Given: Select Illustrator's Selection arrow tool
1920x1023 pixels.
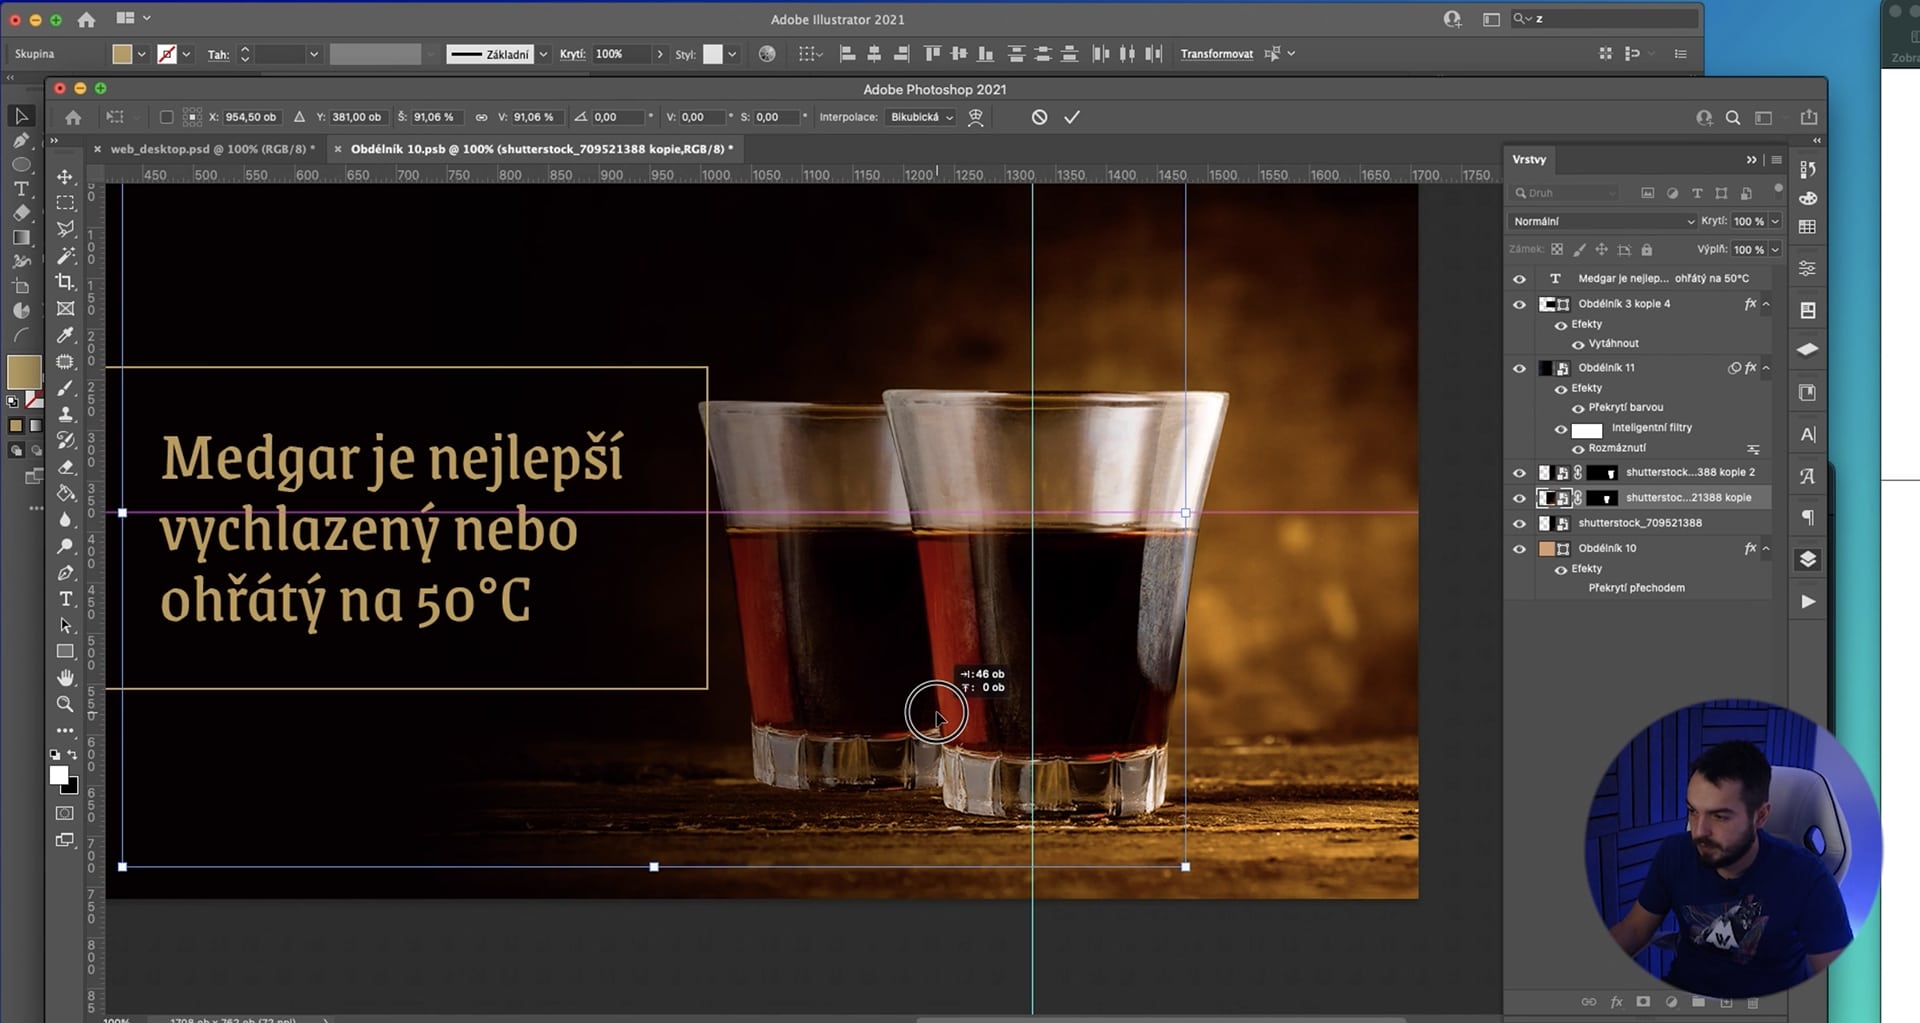Looking at the screenshot, I should point(21,117).
